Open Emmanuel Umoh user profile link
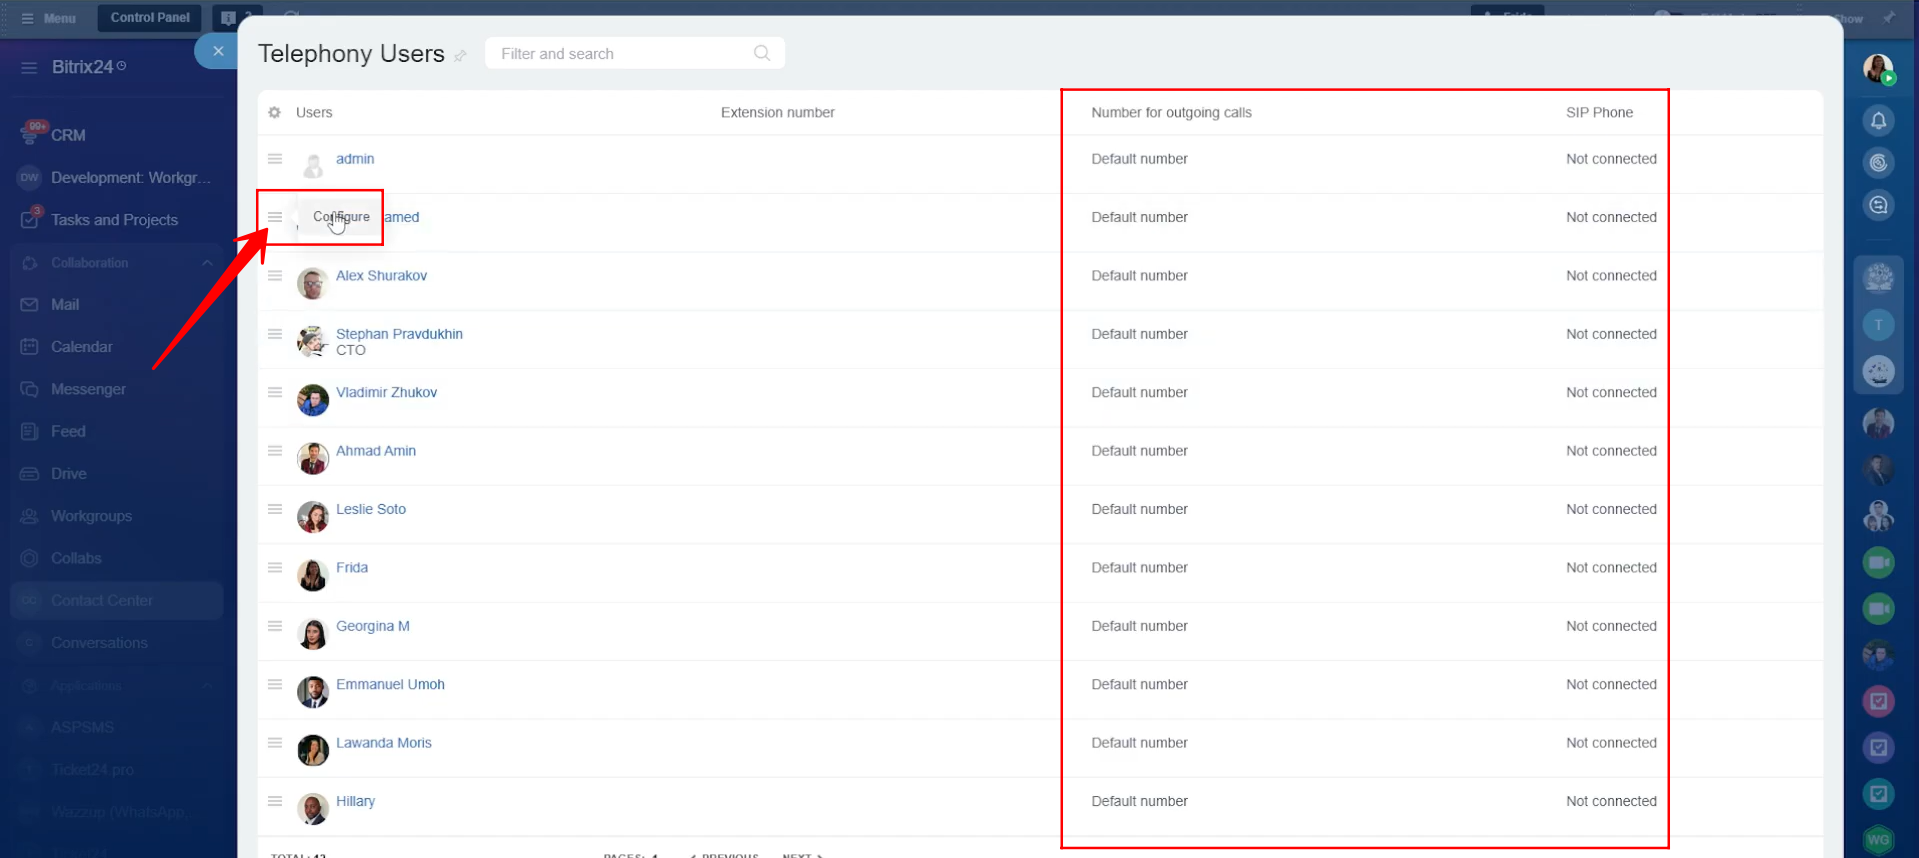 (390, 684)
